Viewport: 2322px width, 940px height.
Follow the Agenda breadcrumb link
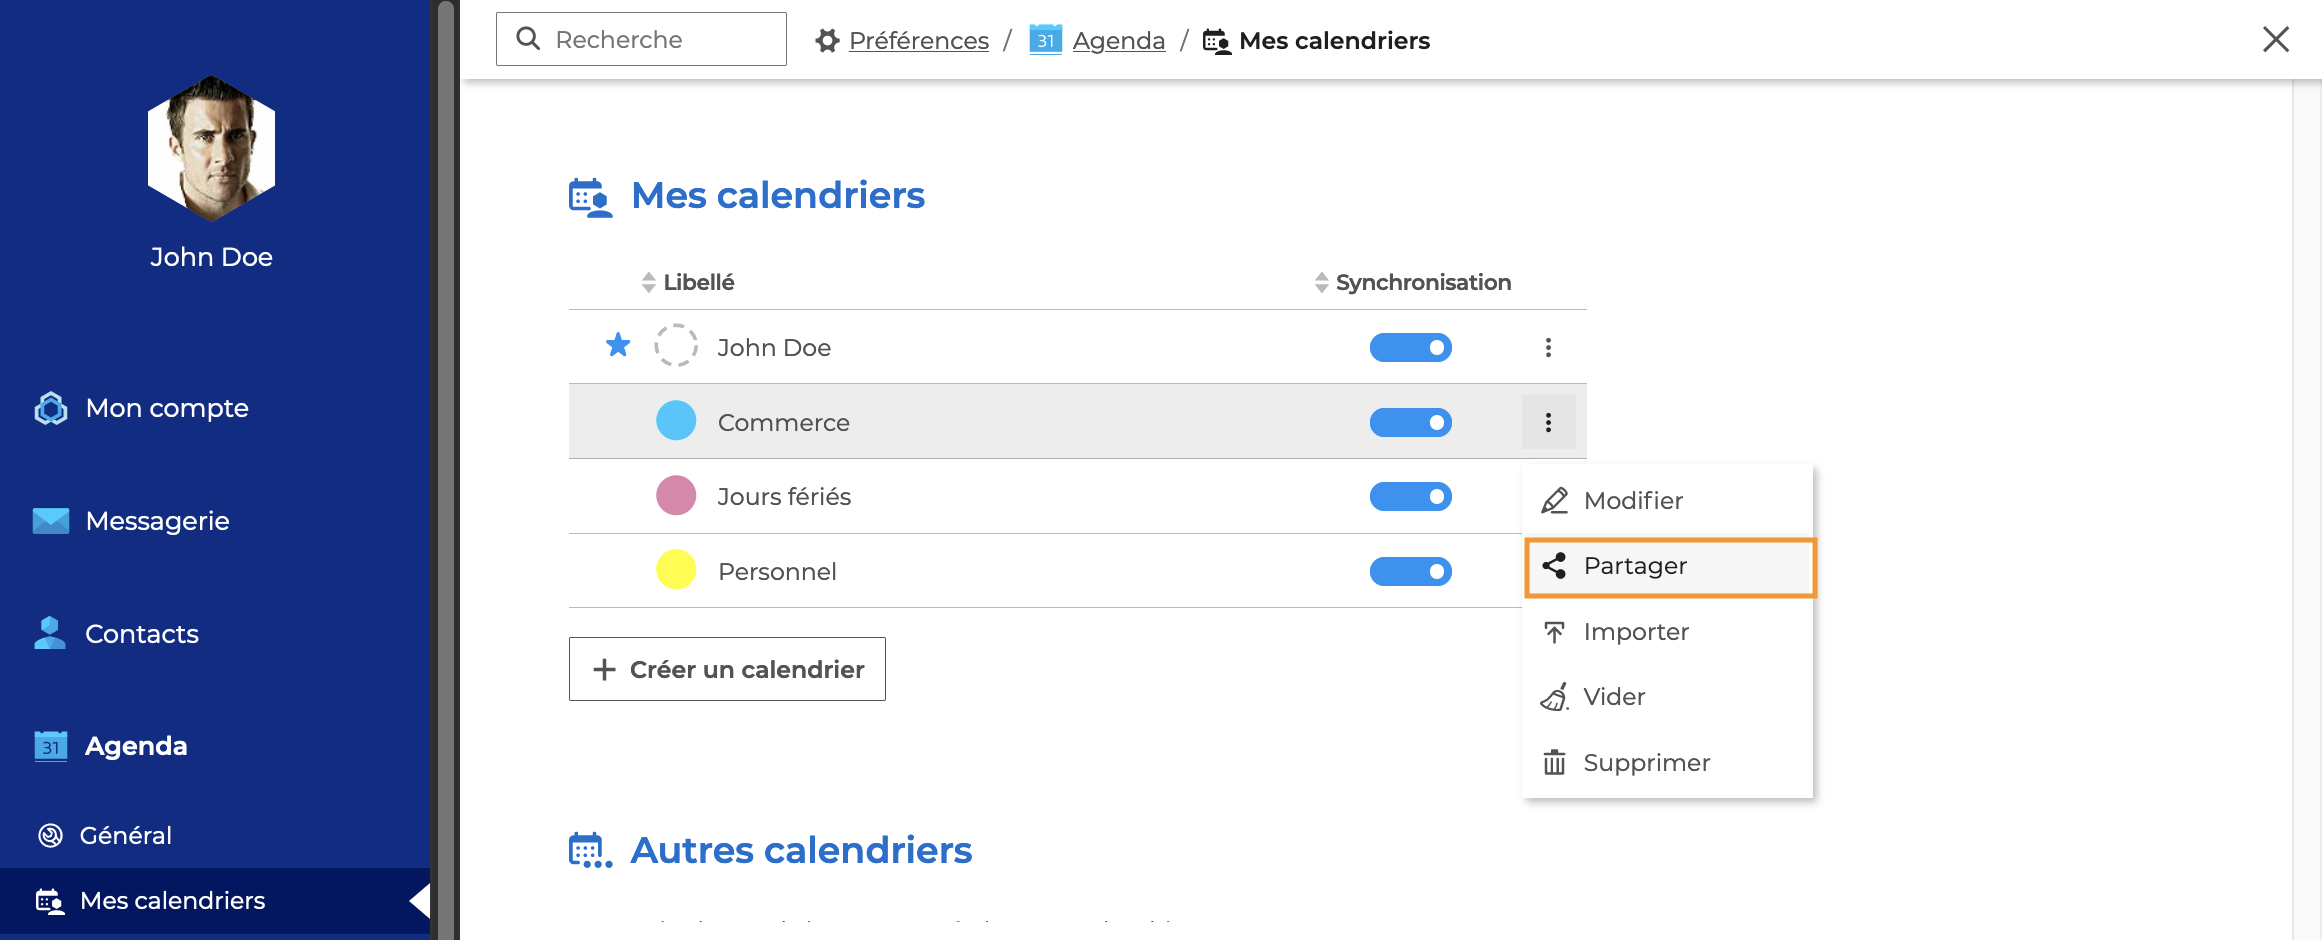click(x=1118, y=41)
